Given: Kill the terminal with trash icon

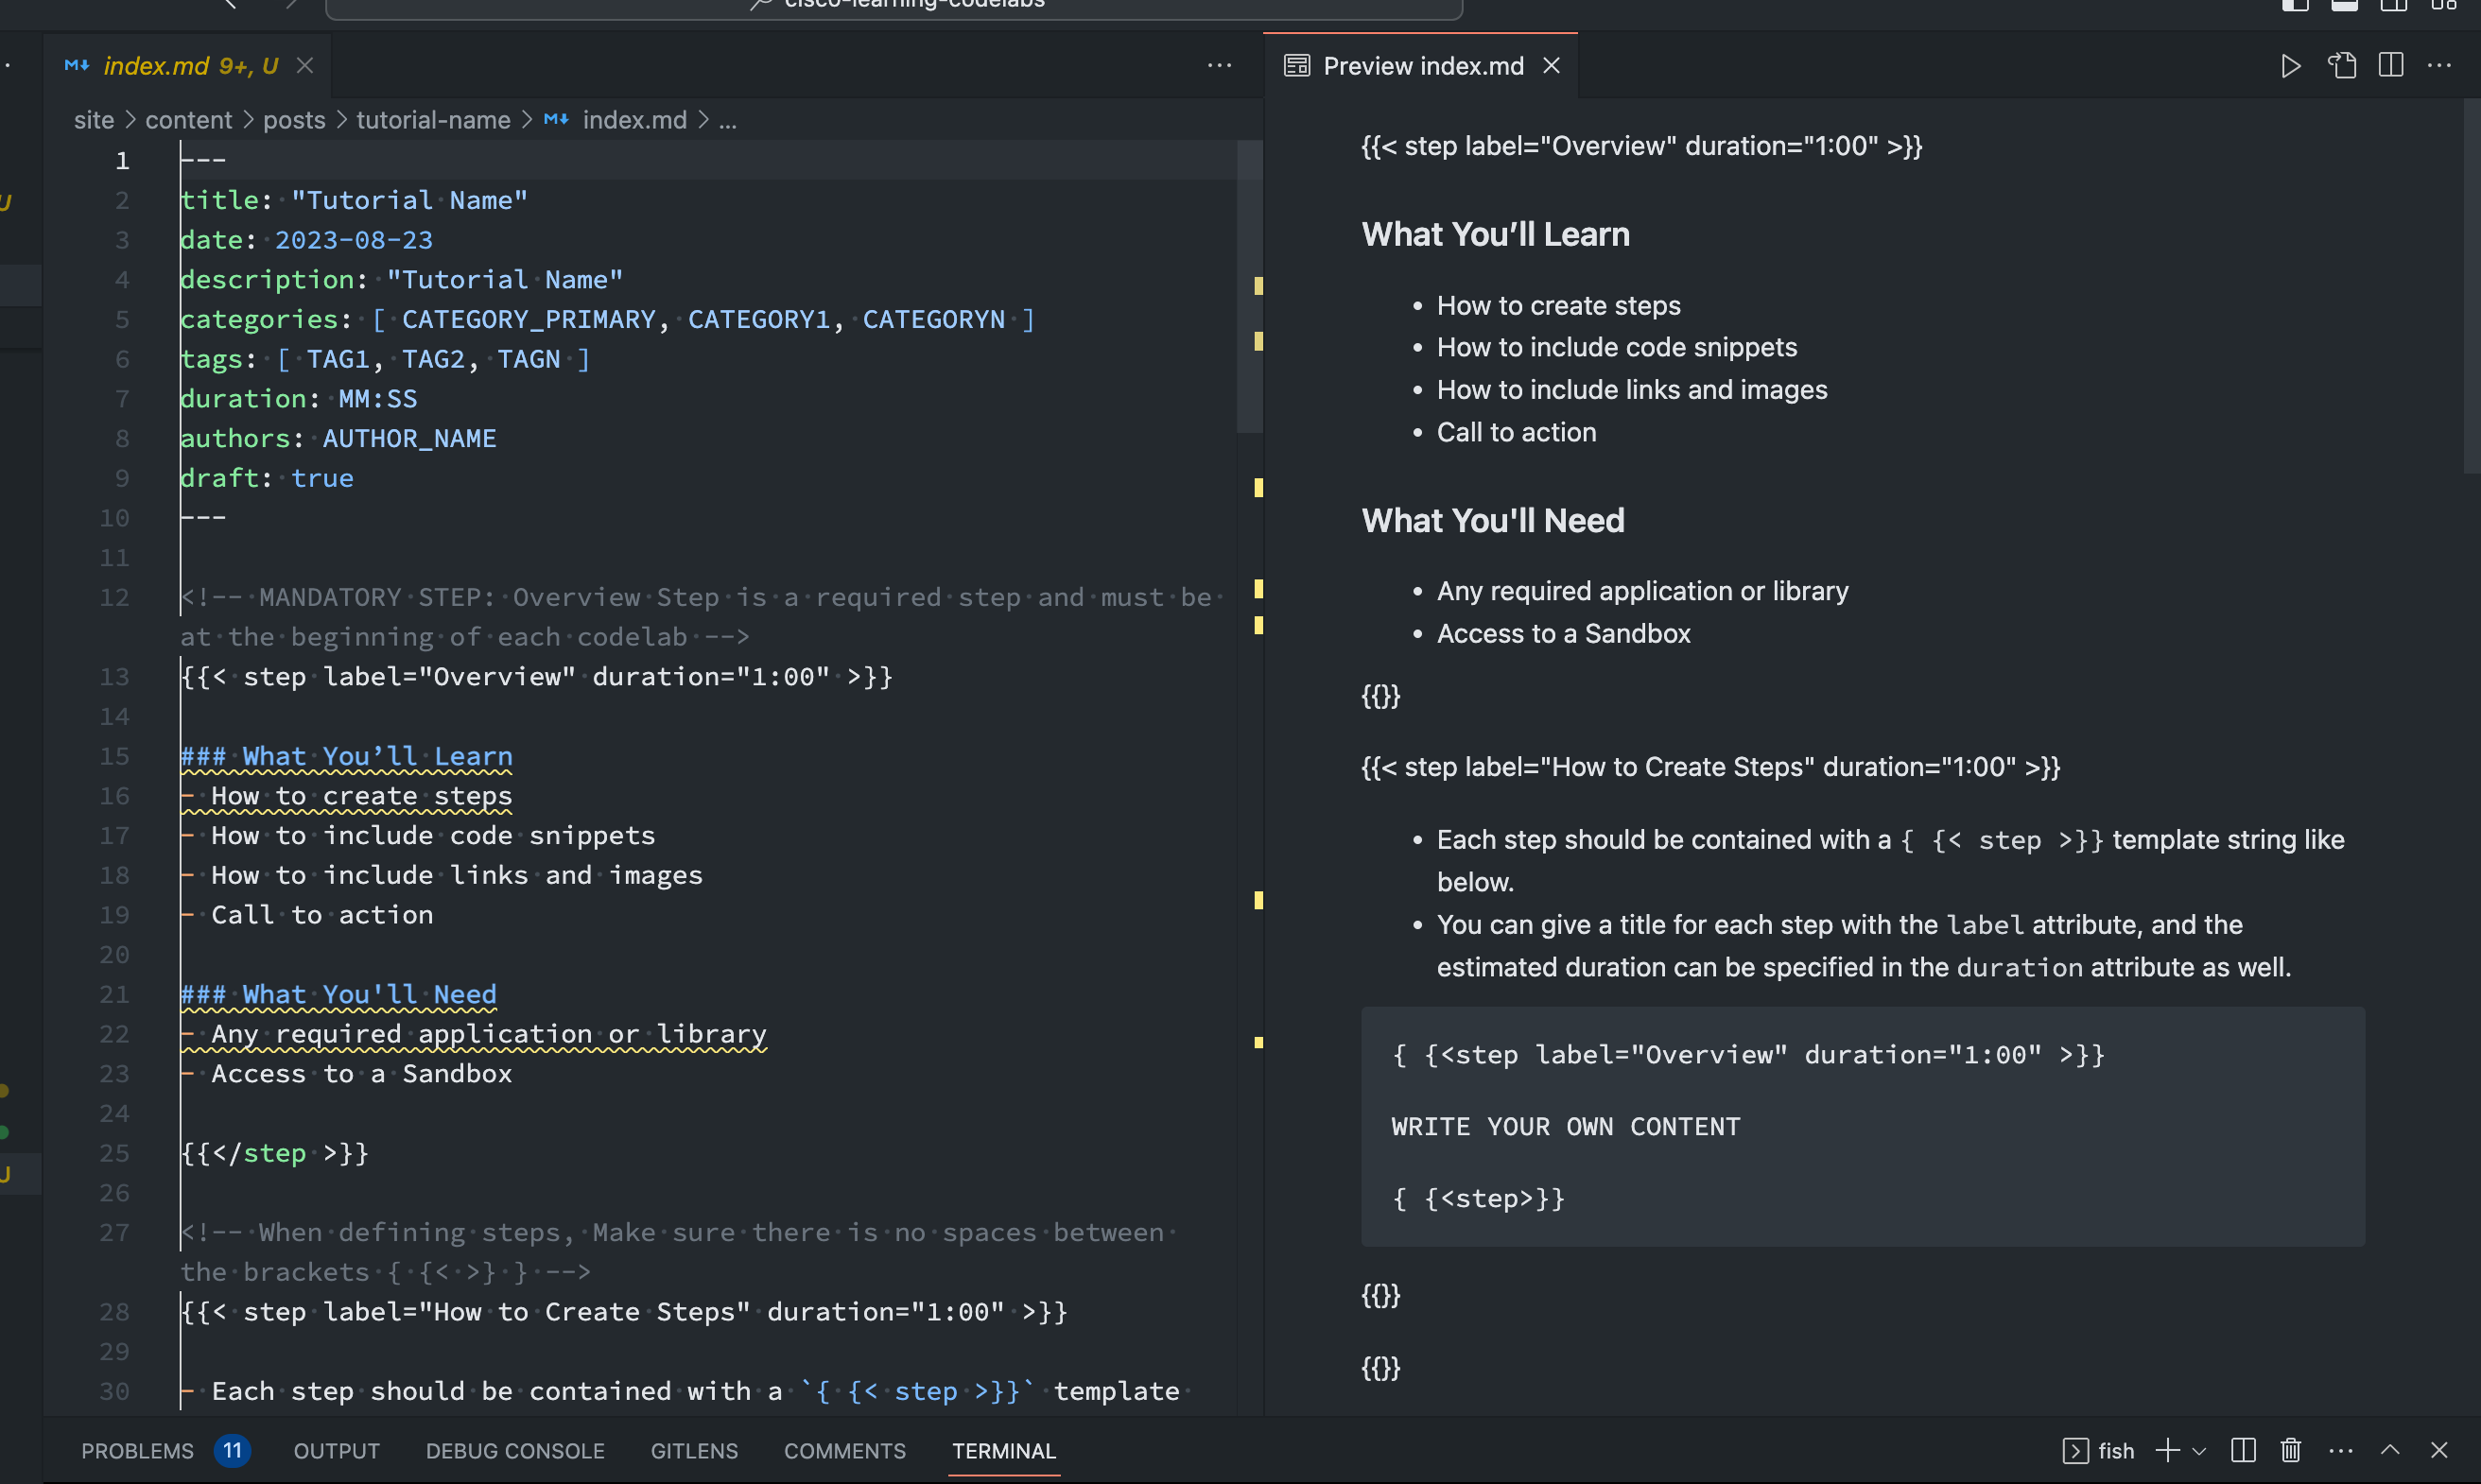Looking at the screenshot, I should pyautogui.click(x=2291, y=1450).
